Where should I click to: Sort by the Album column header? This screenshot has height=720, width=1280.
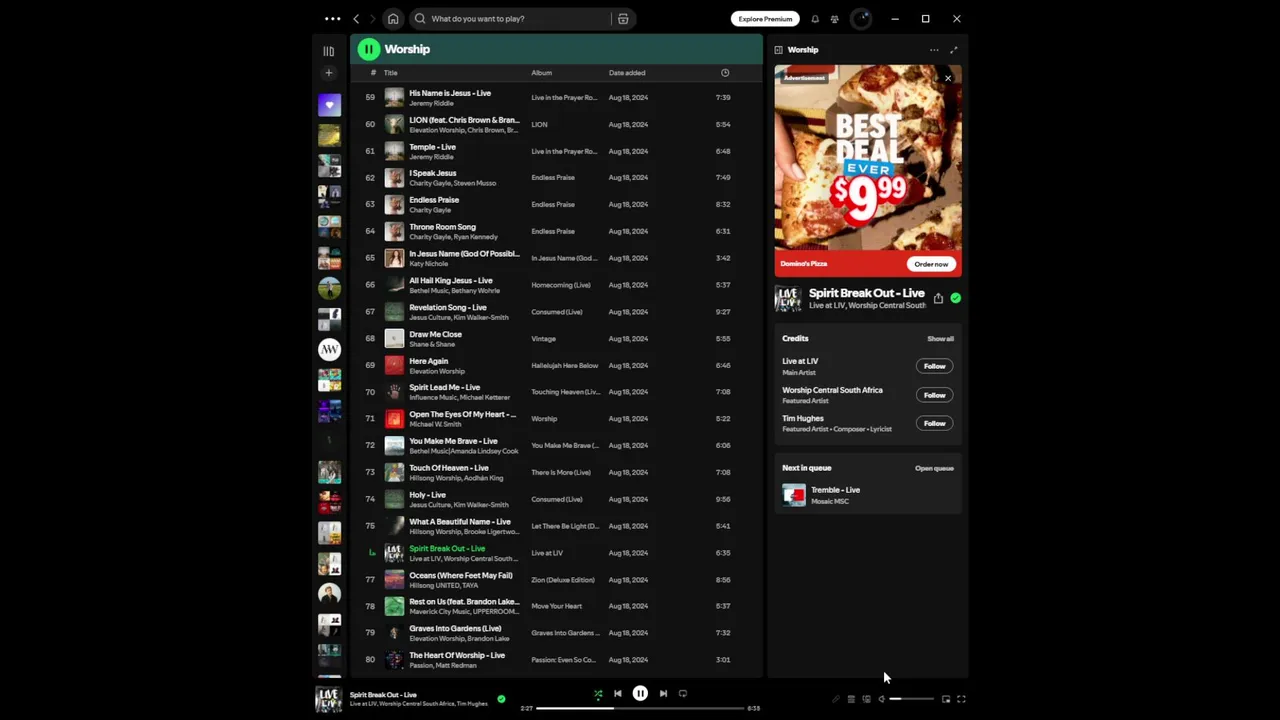point(541,73)
